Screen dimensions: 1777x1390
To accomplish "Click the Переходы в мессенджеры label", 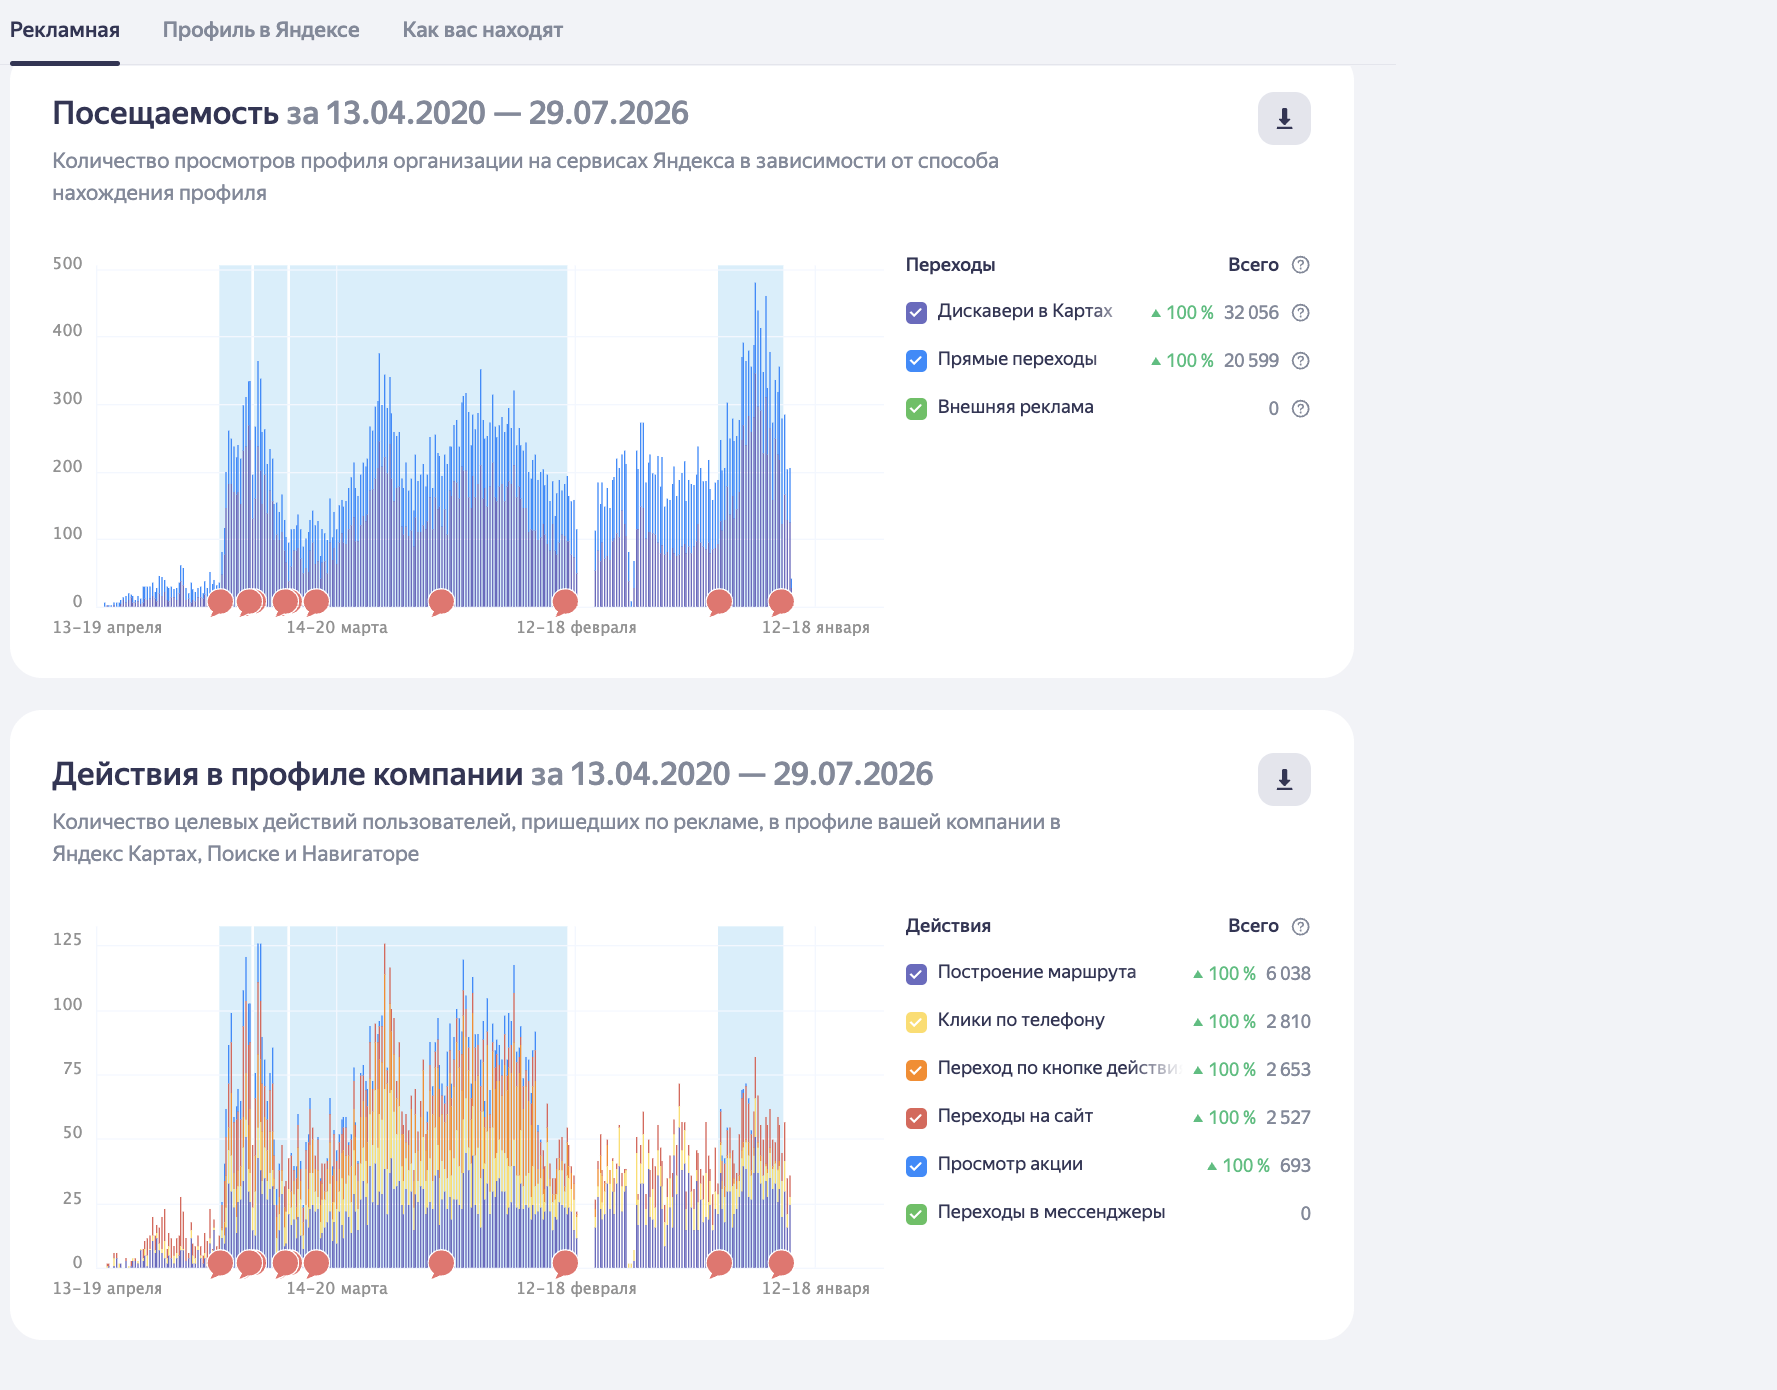I will click(x=1051, y=1212).
